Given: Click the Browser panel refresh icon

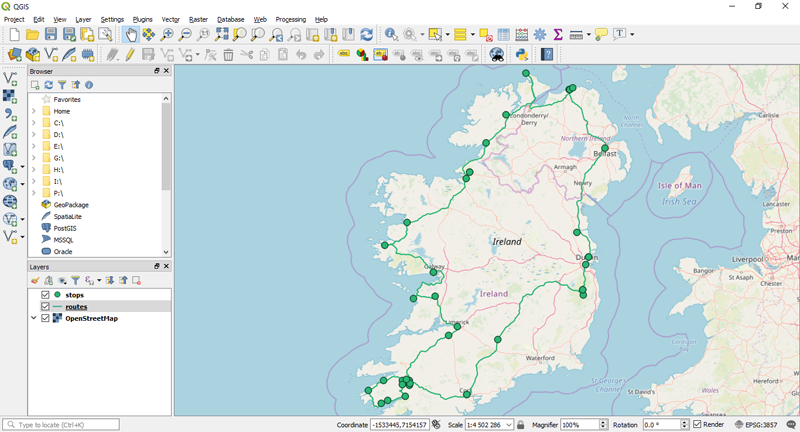Looking at the screenshot, I should pos(48,85).
